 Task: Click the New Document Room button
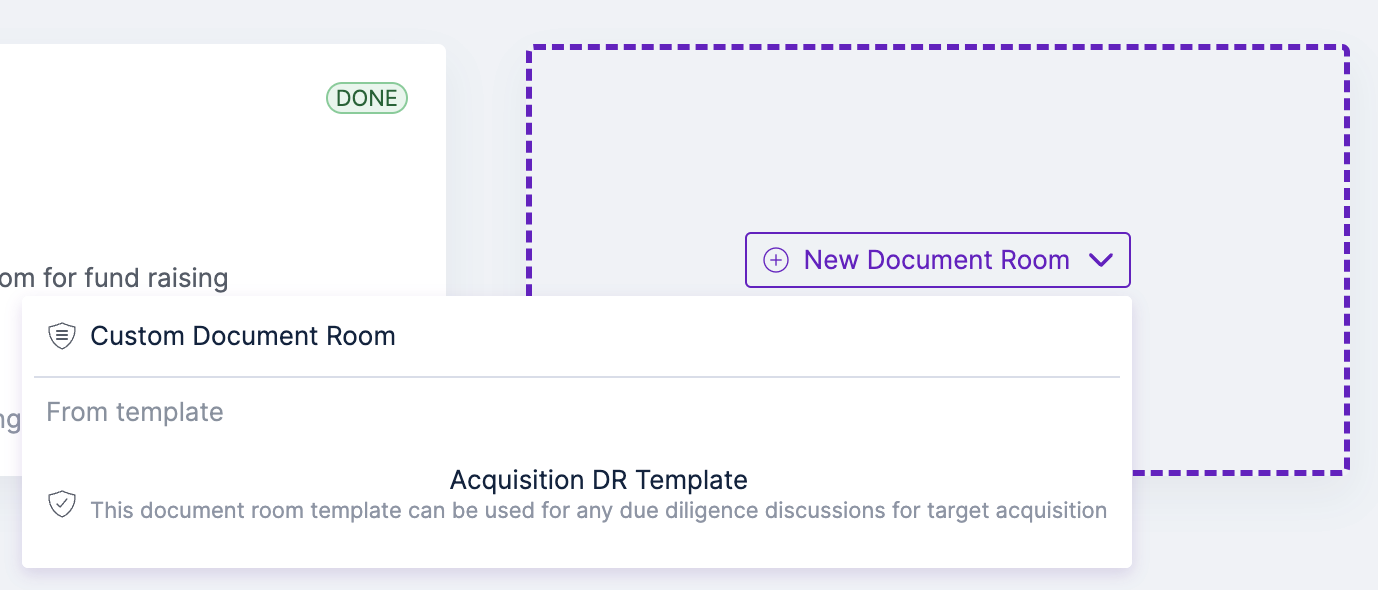(x=937, y=260)
